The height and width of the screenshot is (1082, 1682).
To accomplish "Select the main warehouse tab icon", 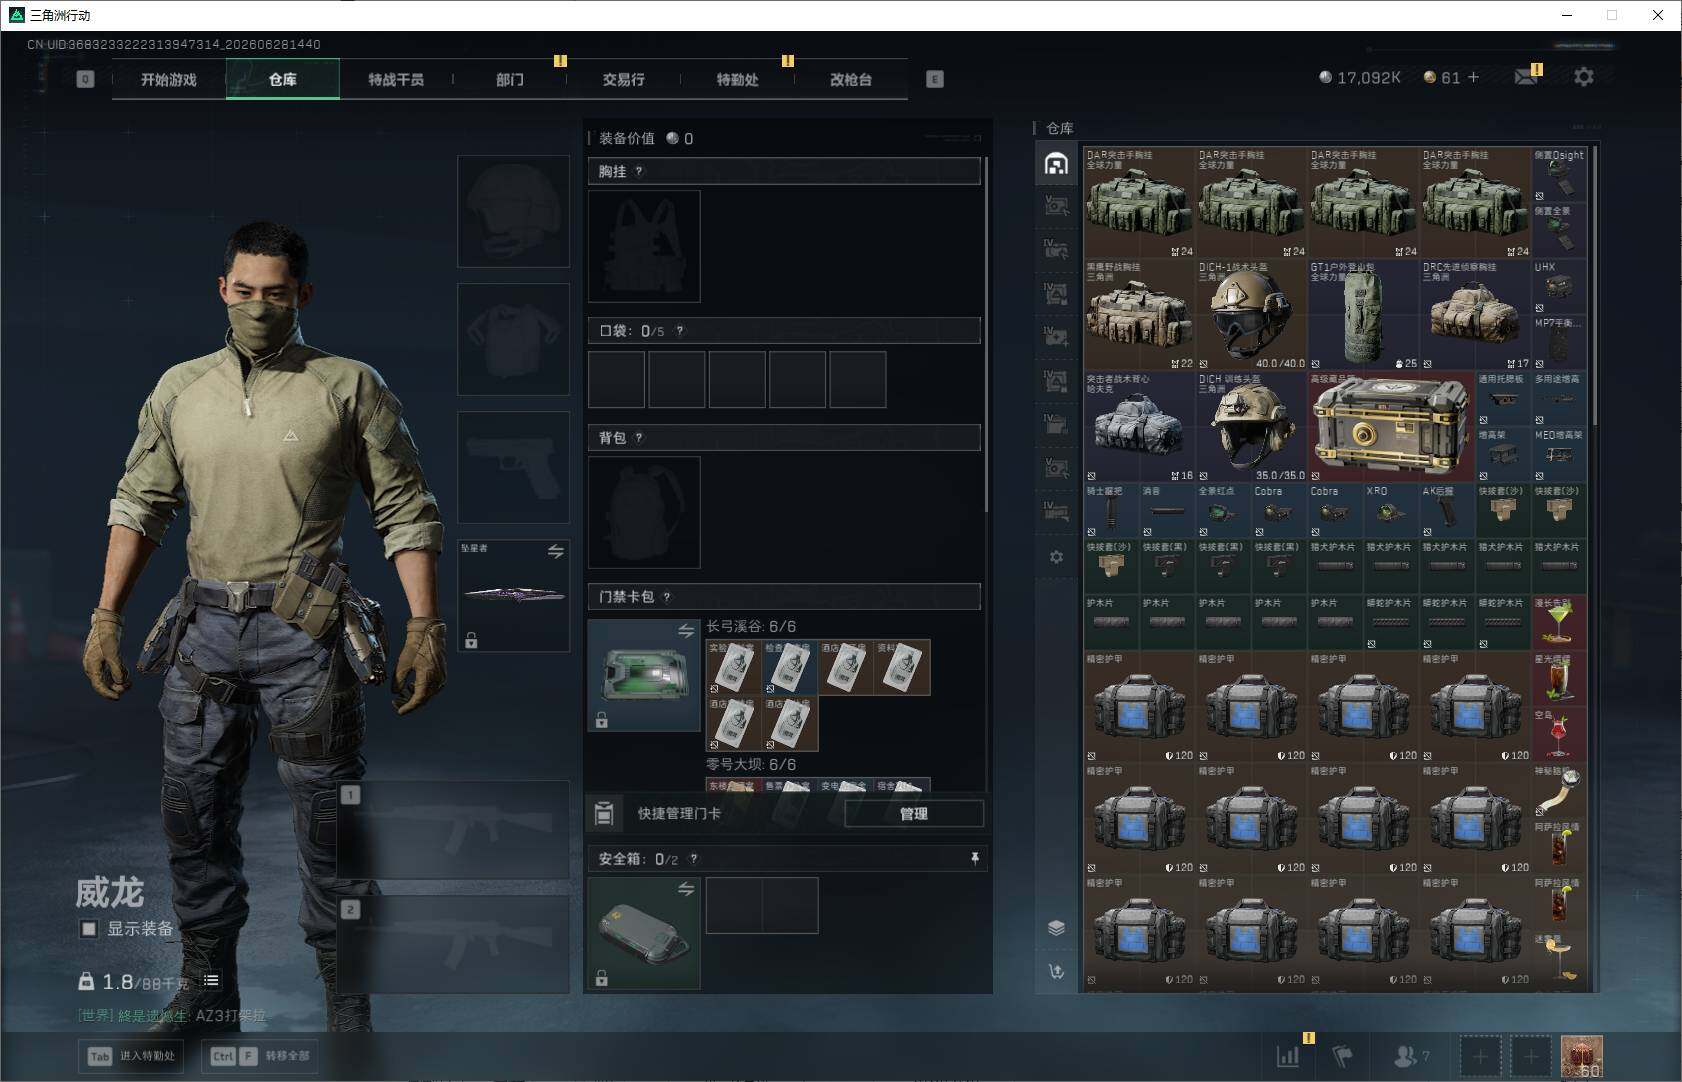I will point(1056,164).
